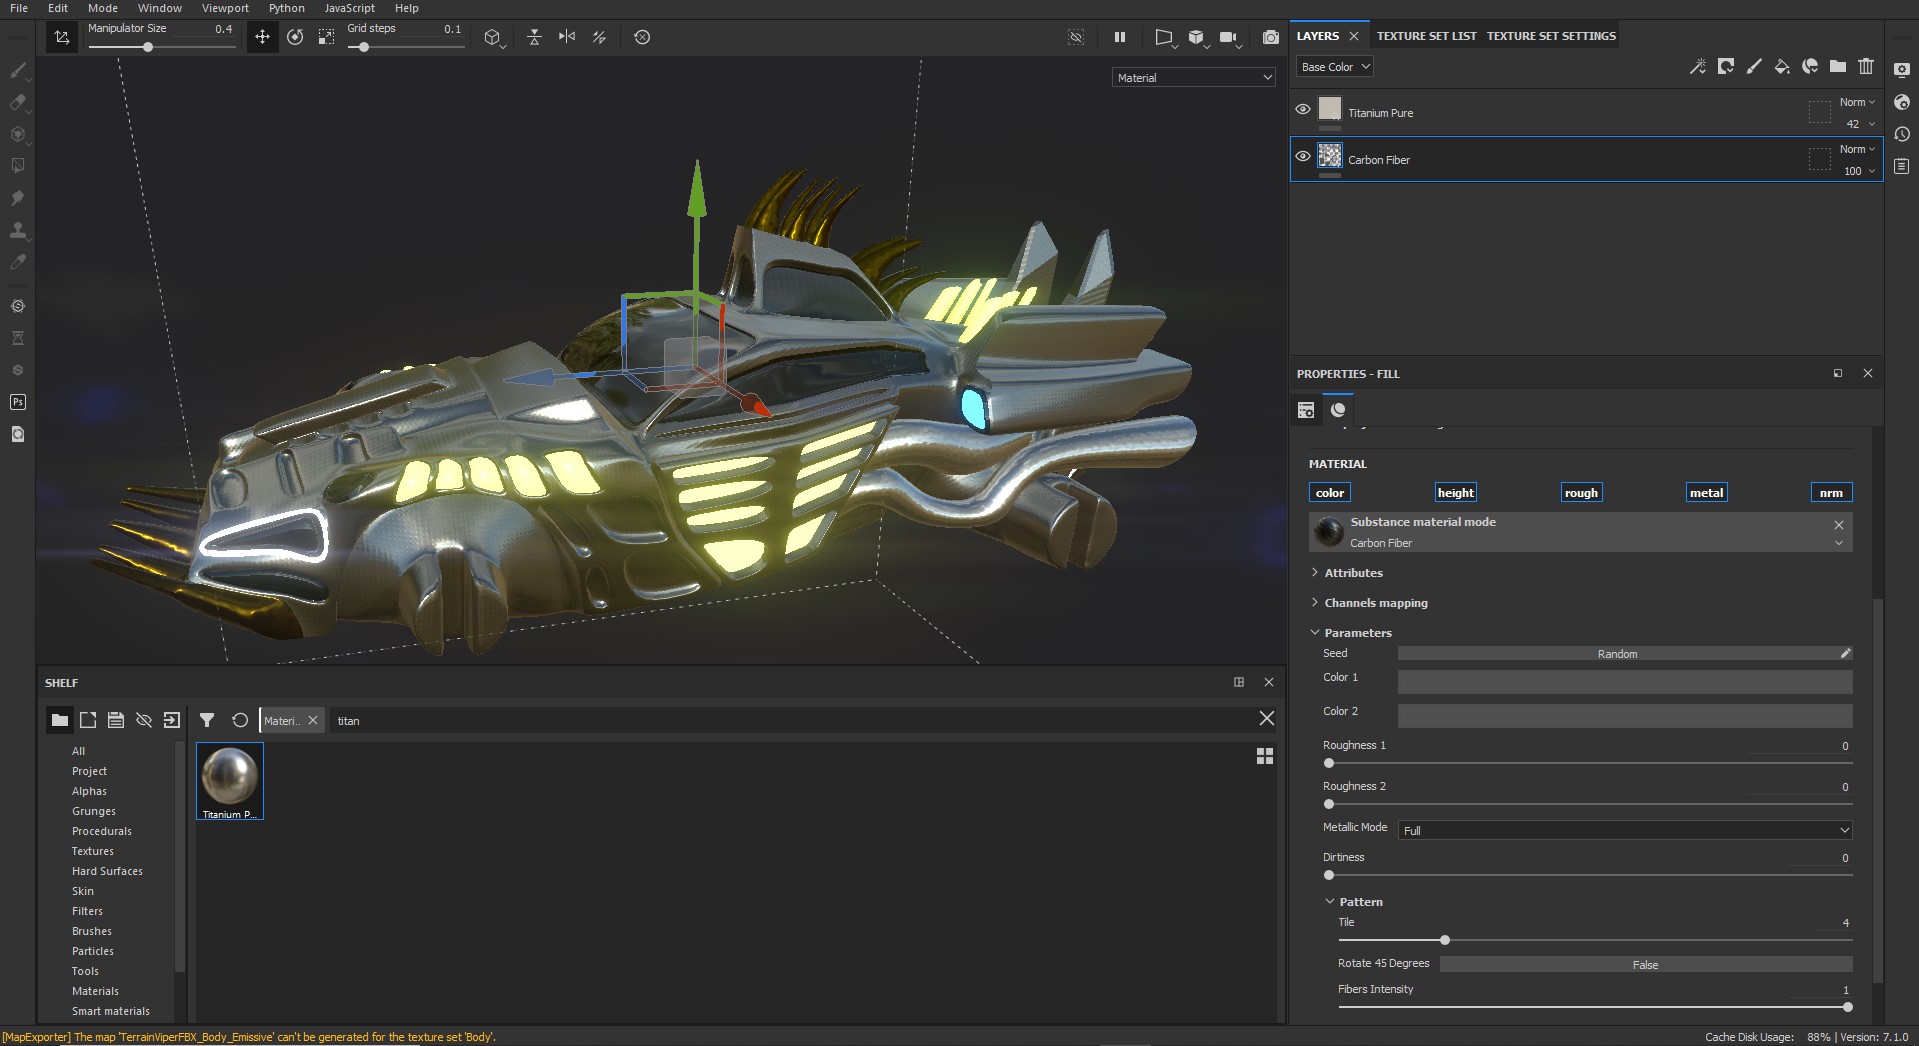Toggle the metal channel button
The height and width of the screenshot is (1046, 1919).
(x=1707, y=492)
